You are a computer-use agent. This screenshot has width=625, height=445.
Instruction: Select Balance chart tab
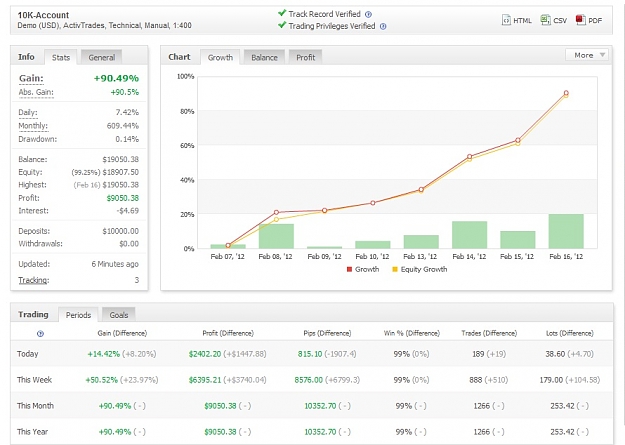tap(264, 57)
